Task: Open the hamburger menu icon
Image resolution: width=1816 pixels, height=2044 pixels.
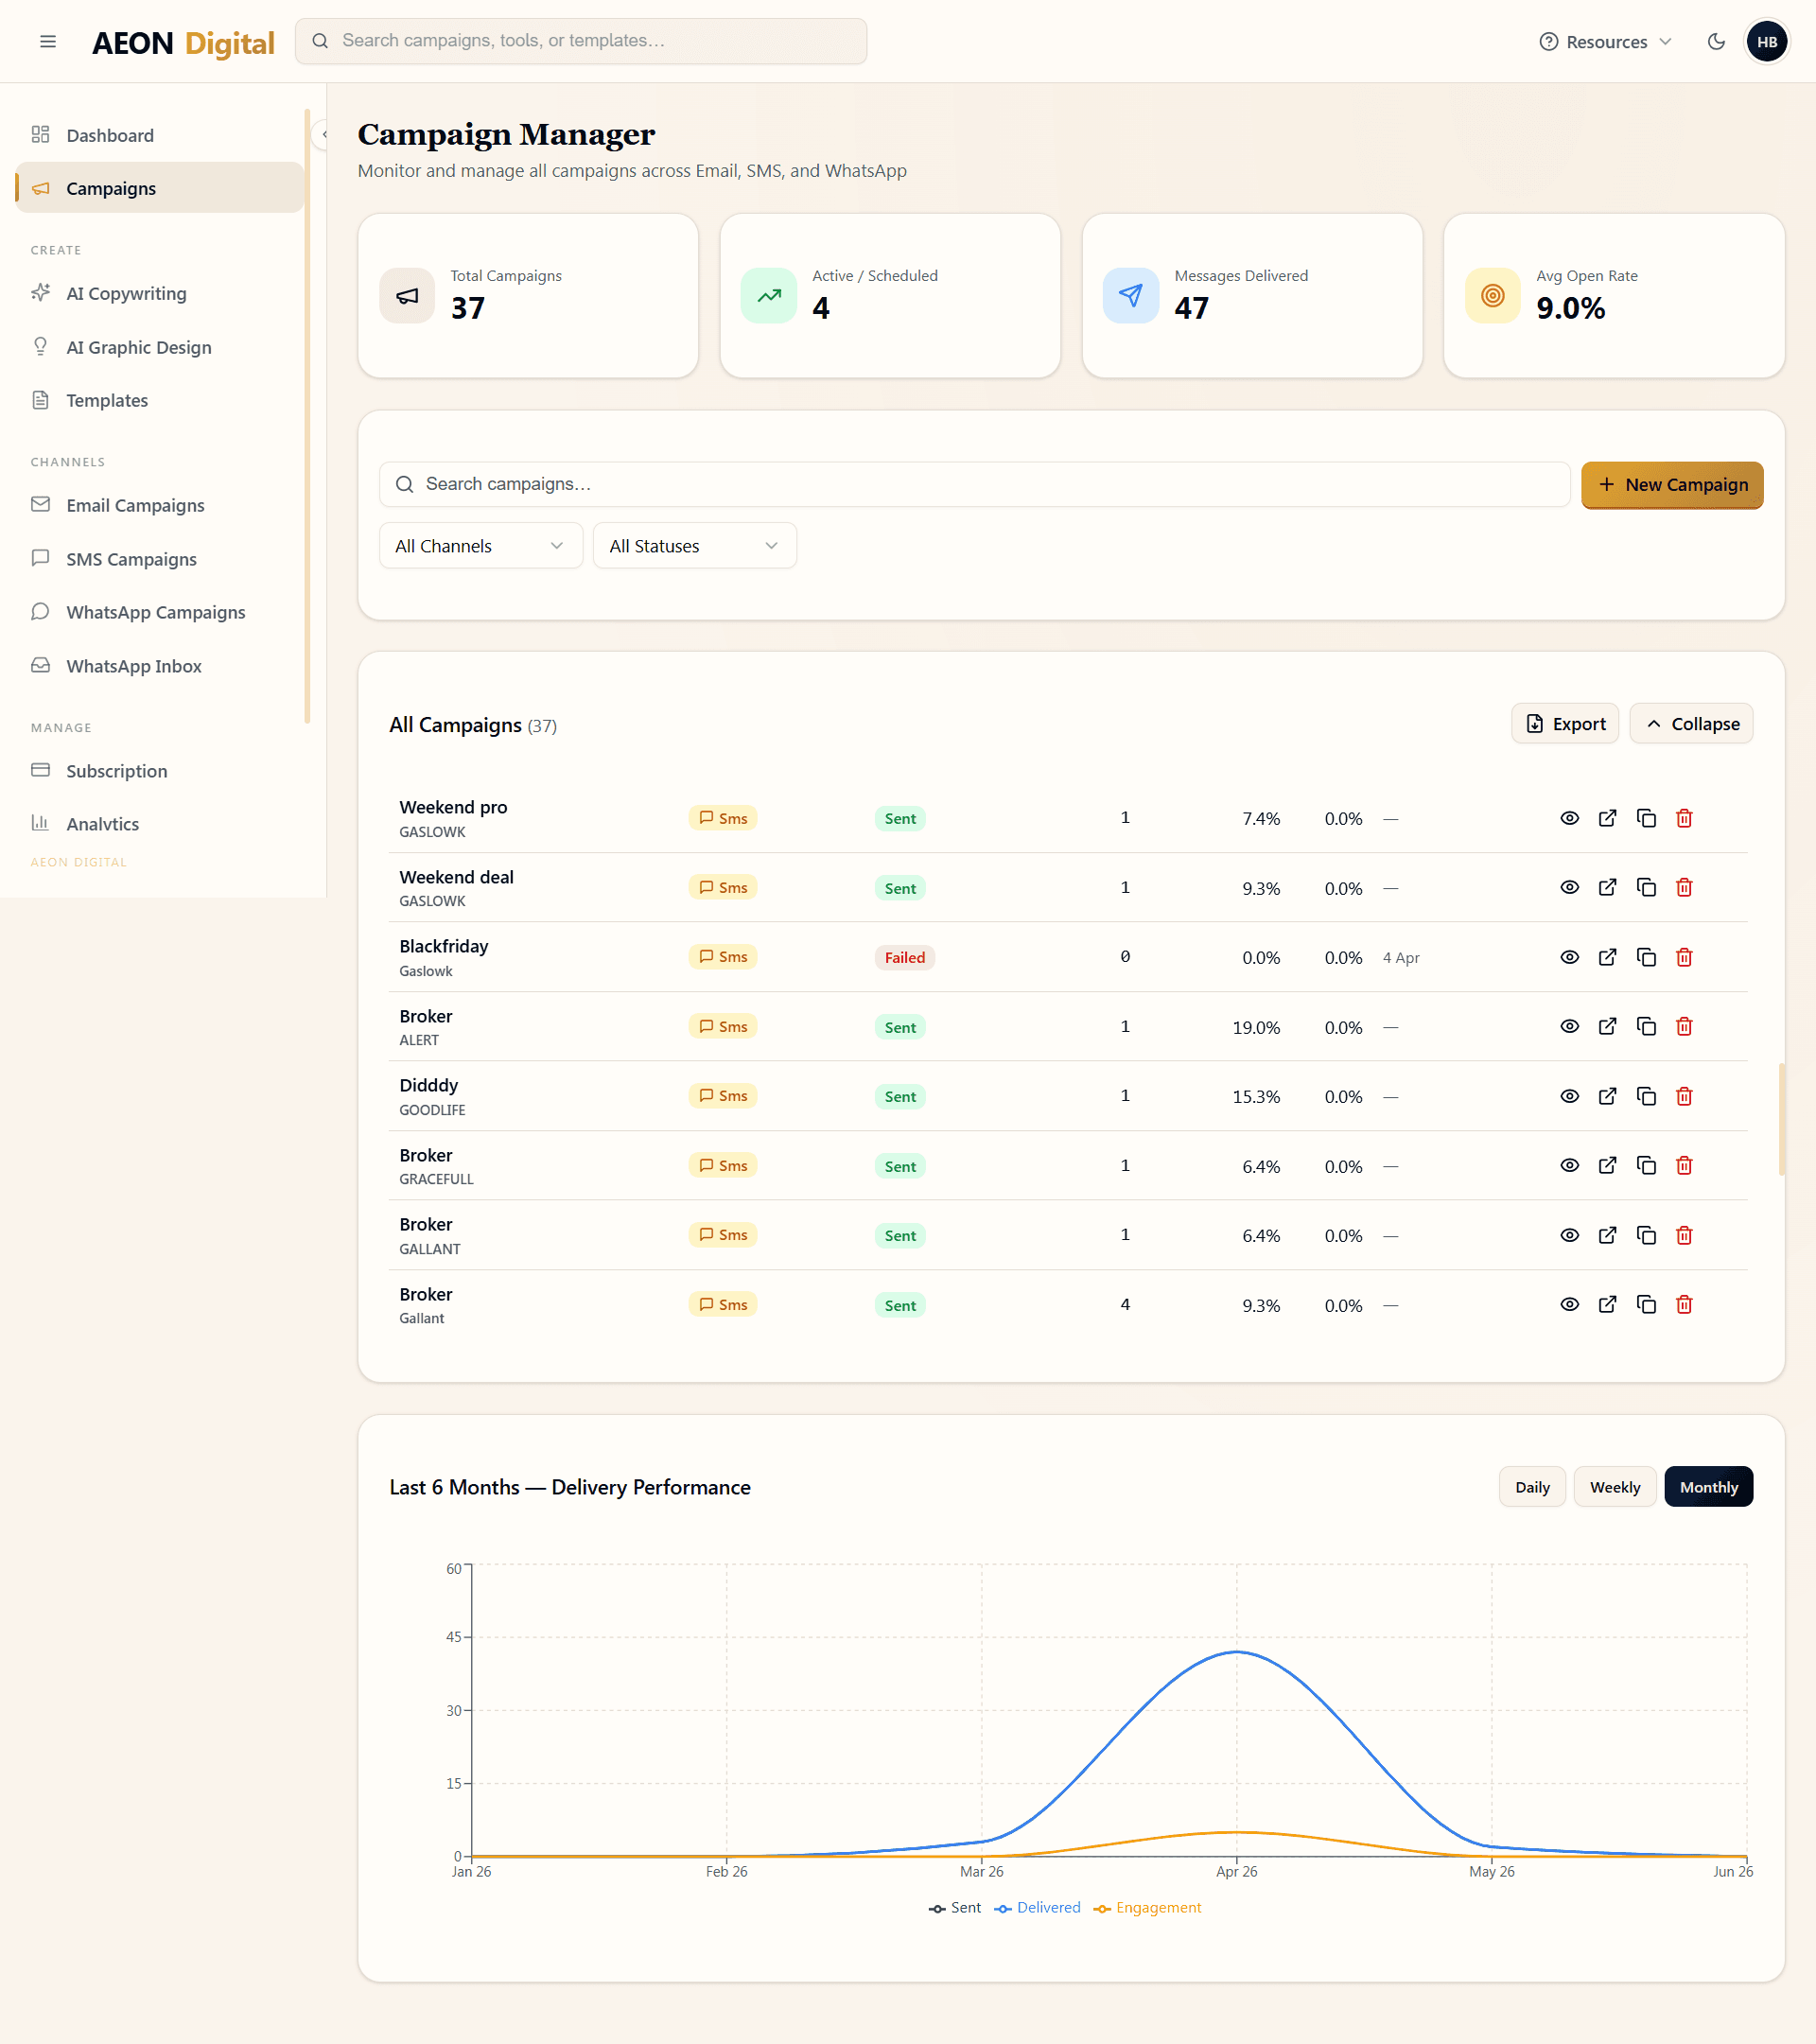Action: pos(47,41)
